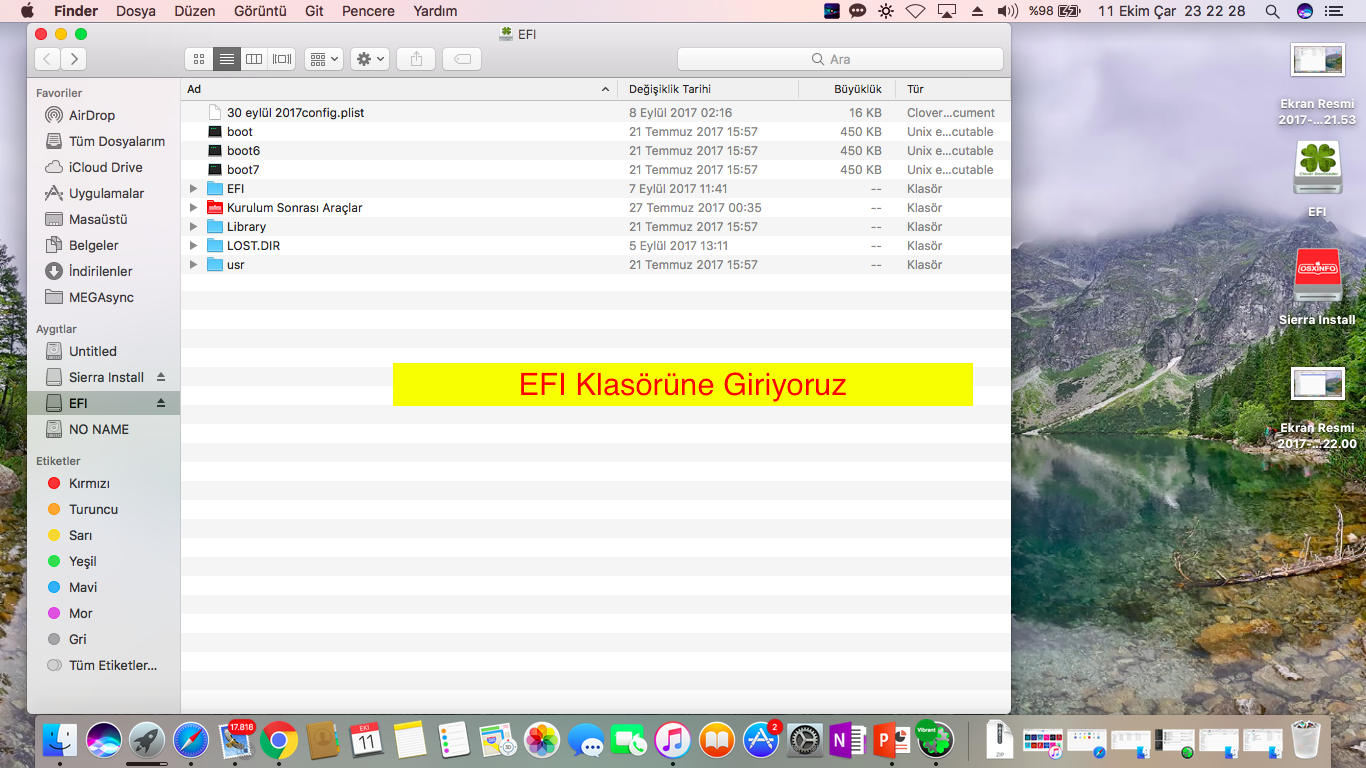The height and width of the screenshot is (768, 1366).
Task: Open Google Chrome from the Dock
Action: click(279, 741)
